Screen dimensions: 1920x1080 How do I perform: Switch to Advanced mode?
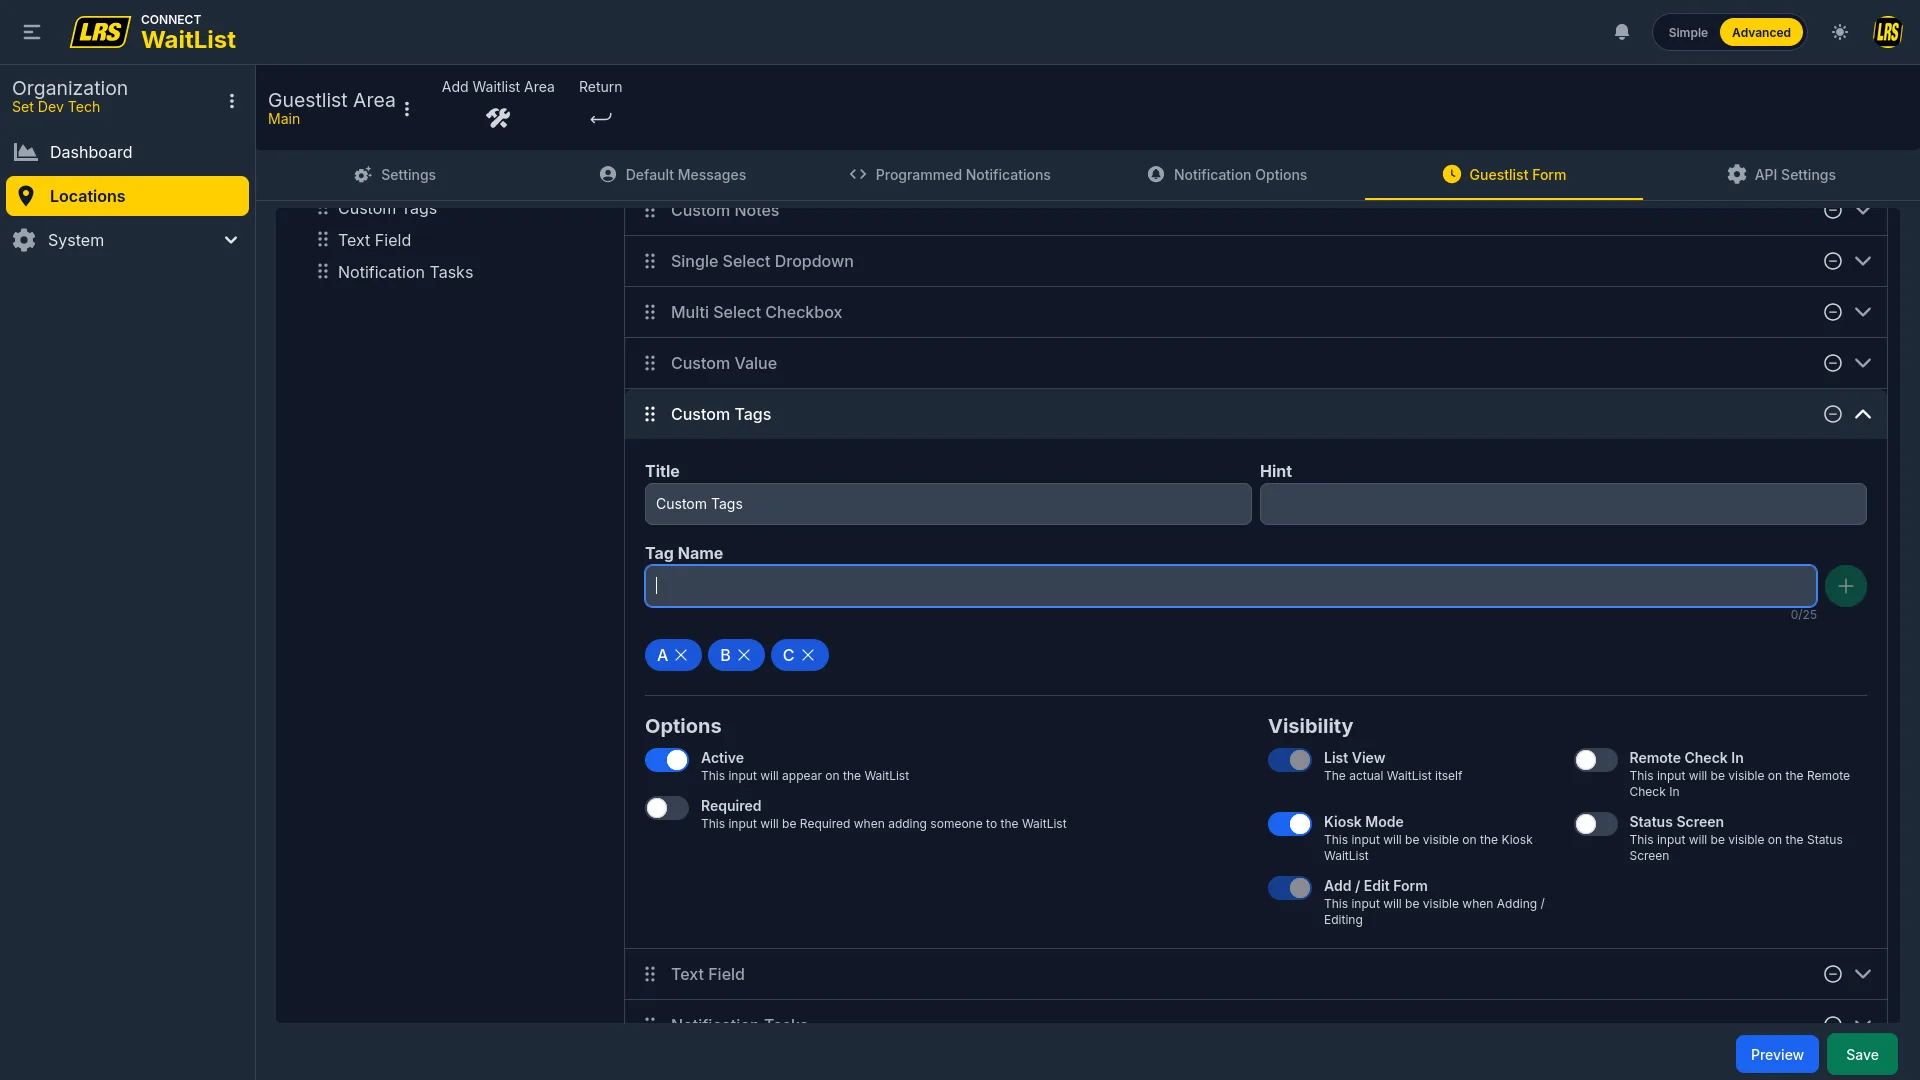point(1761,32)
